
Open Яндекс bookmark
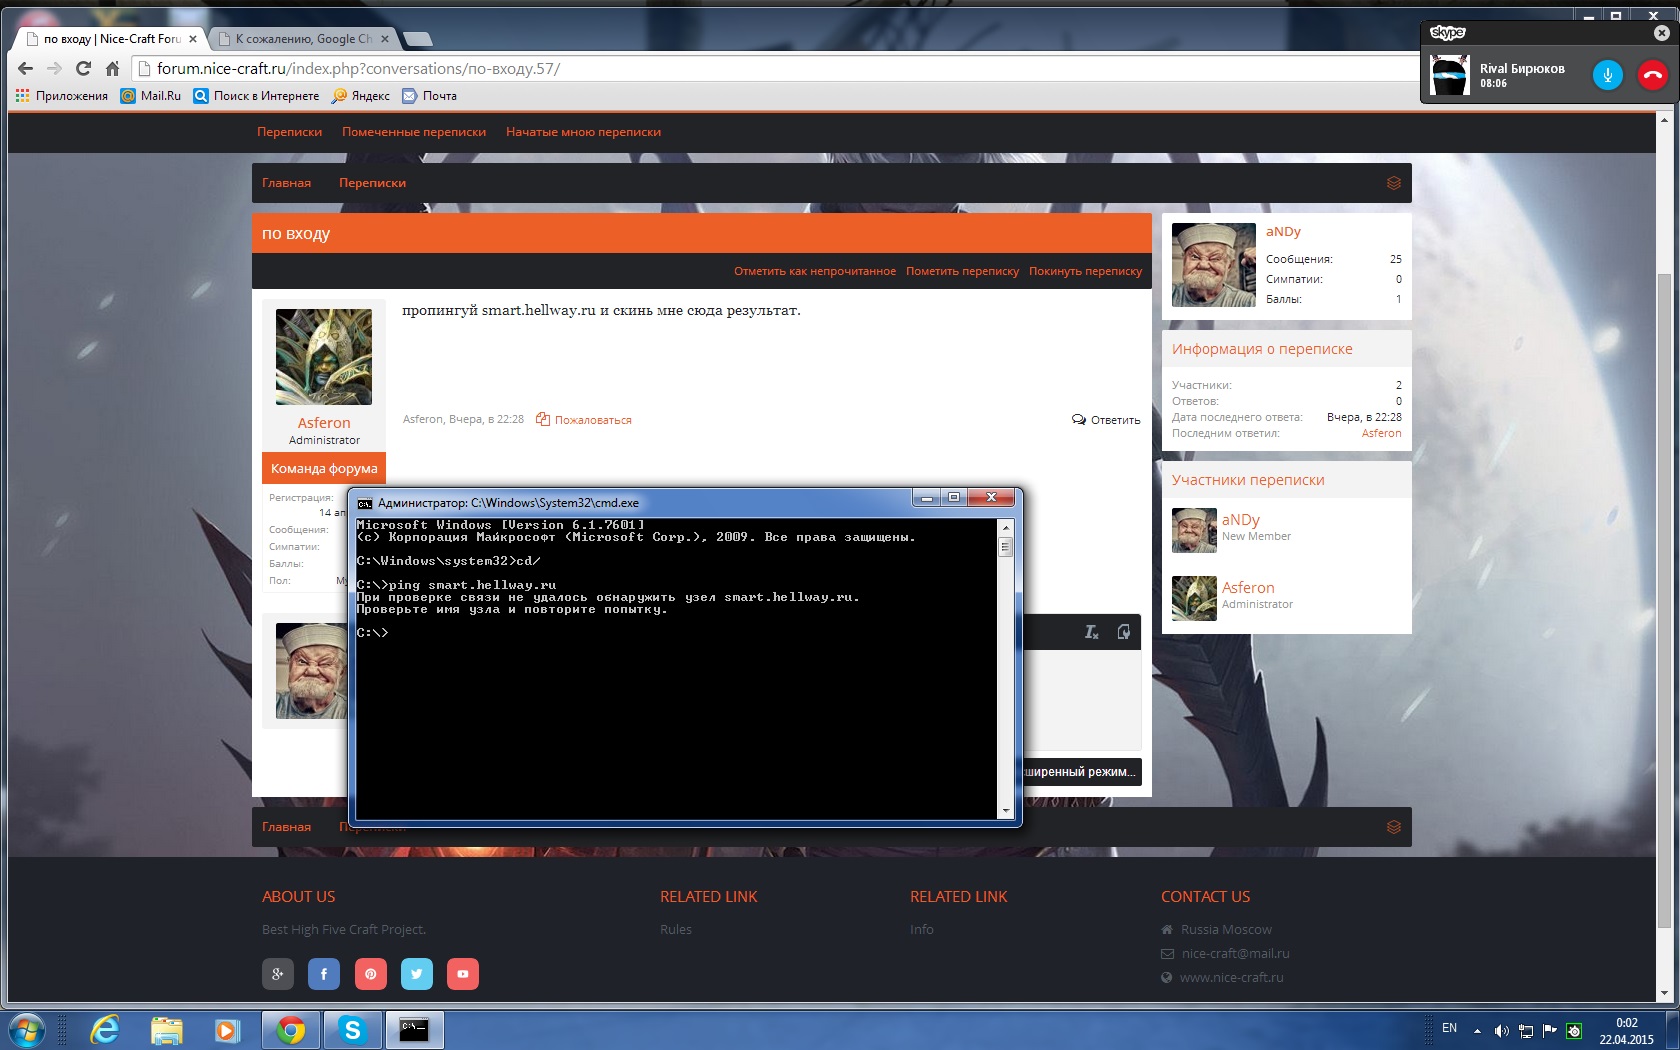[361, 96]
